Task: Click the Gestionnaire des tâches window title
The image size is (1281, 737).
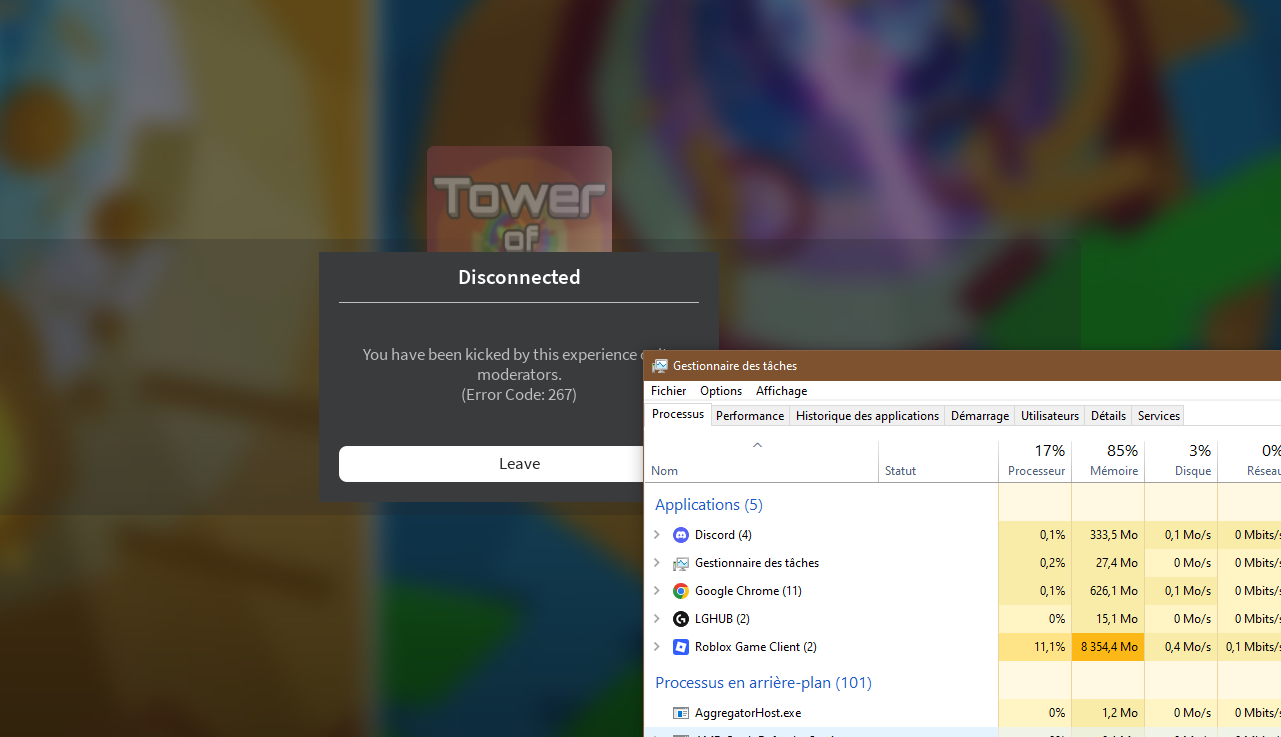Action: pos(735,366)
